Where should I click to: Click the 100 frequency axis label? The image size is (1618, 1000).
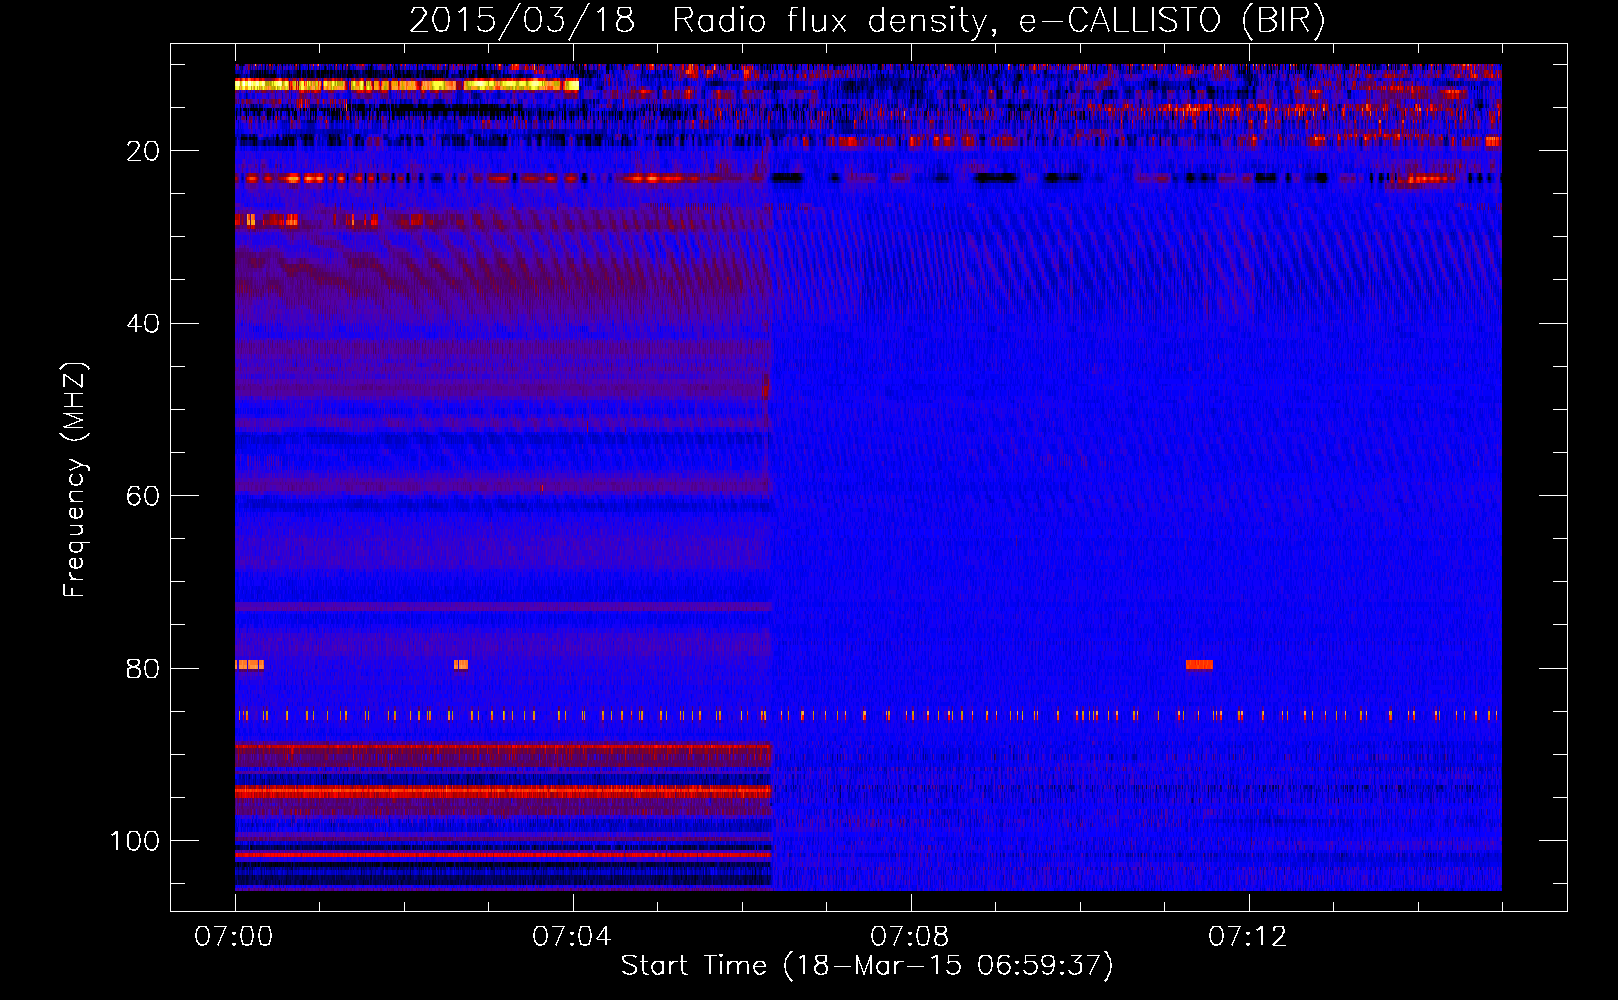[135, 841]
